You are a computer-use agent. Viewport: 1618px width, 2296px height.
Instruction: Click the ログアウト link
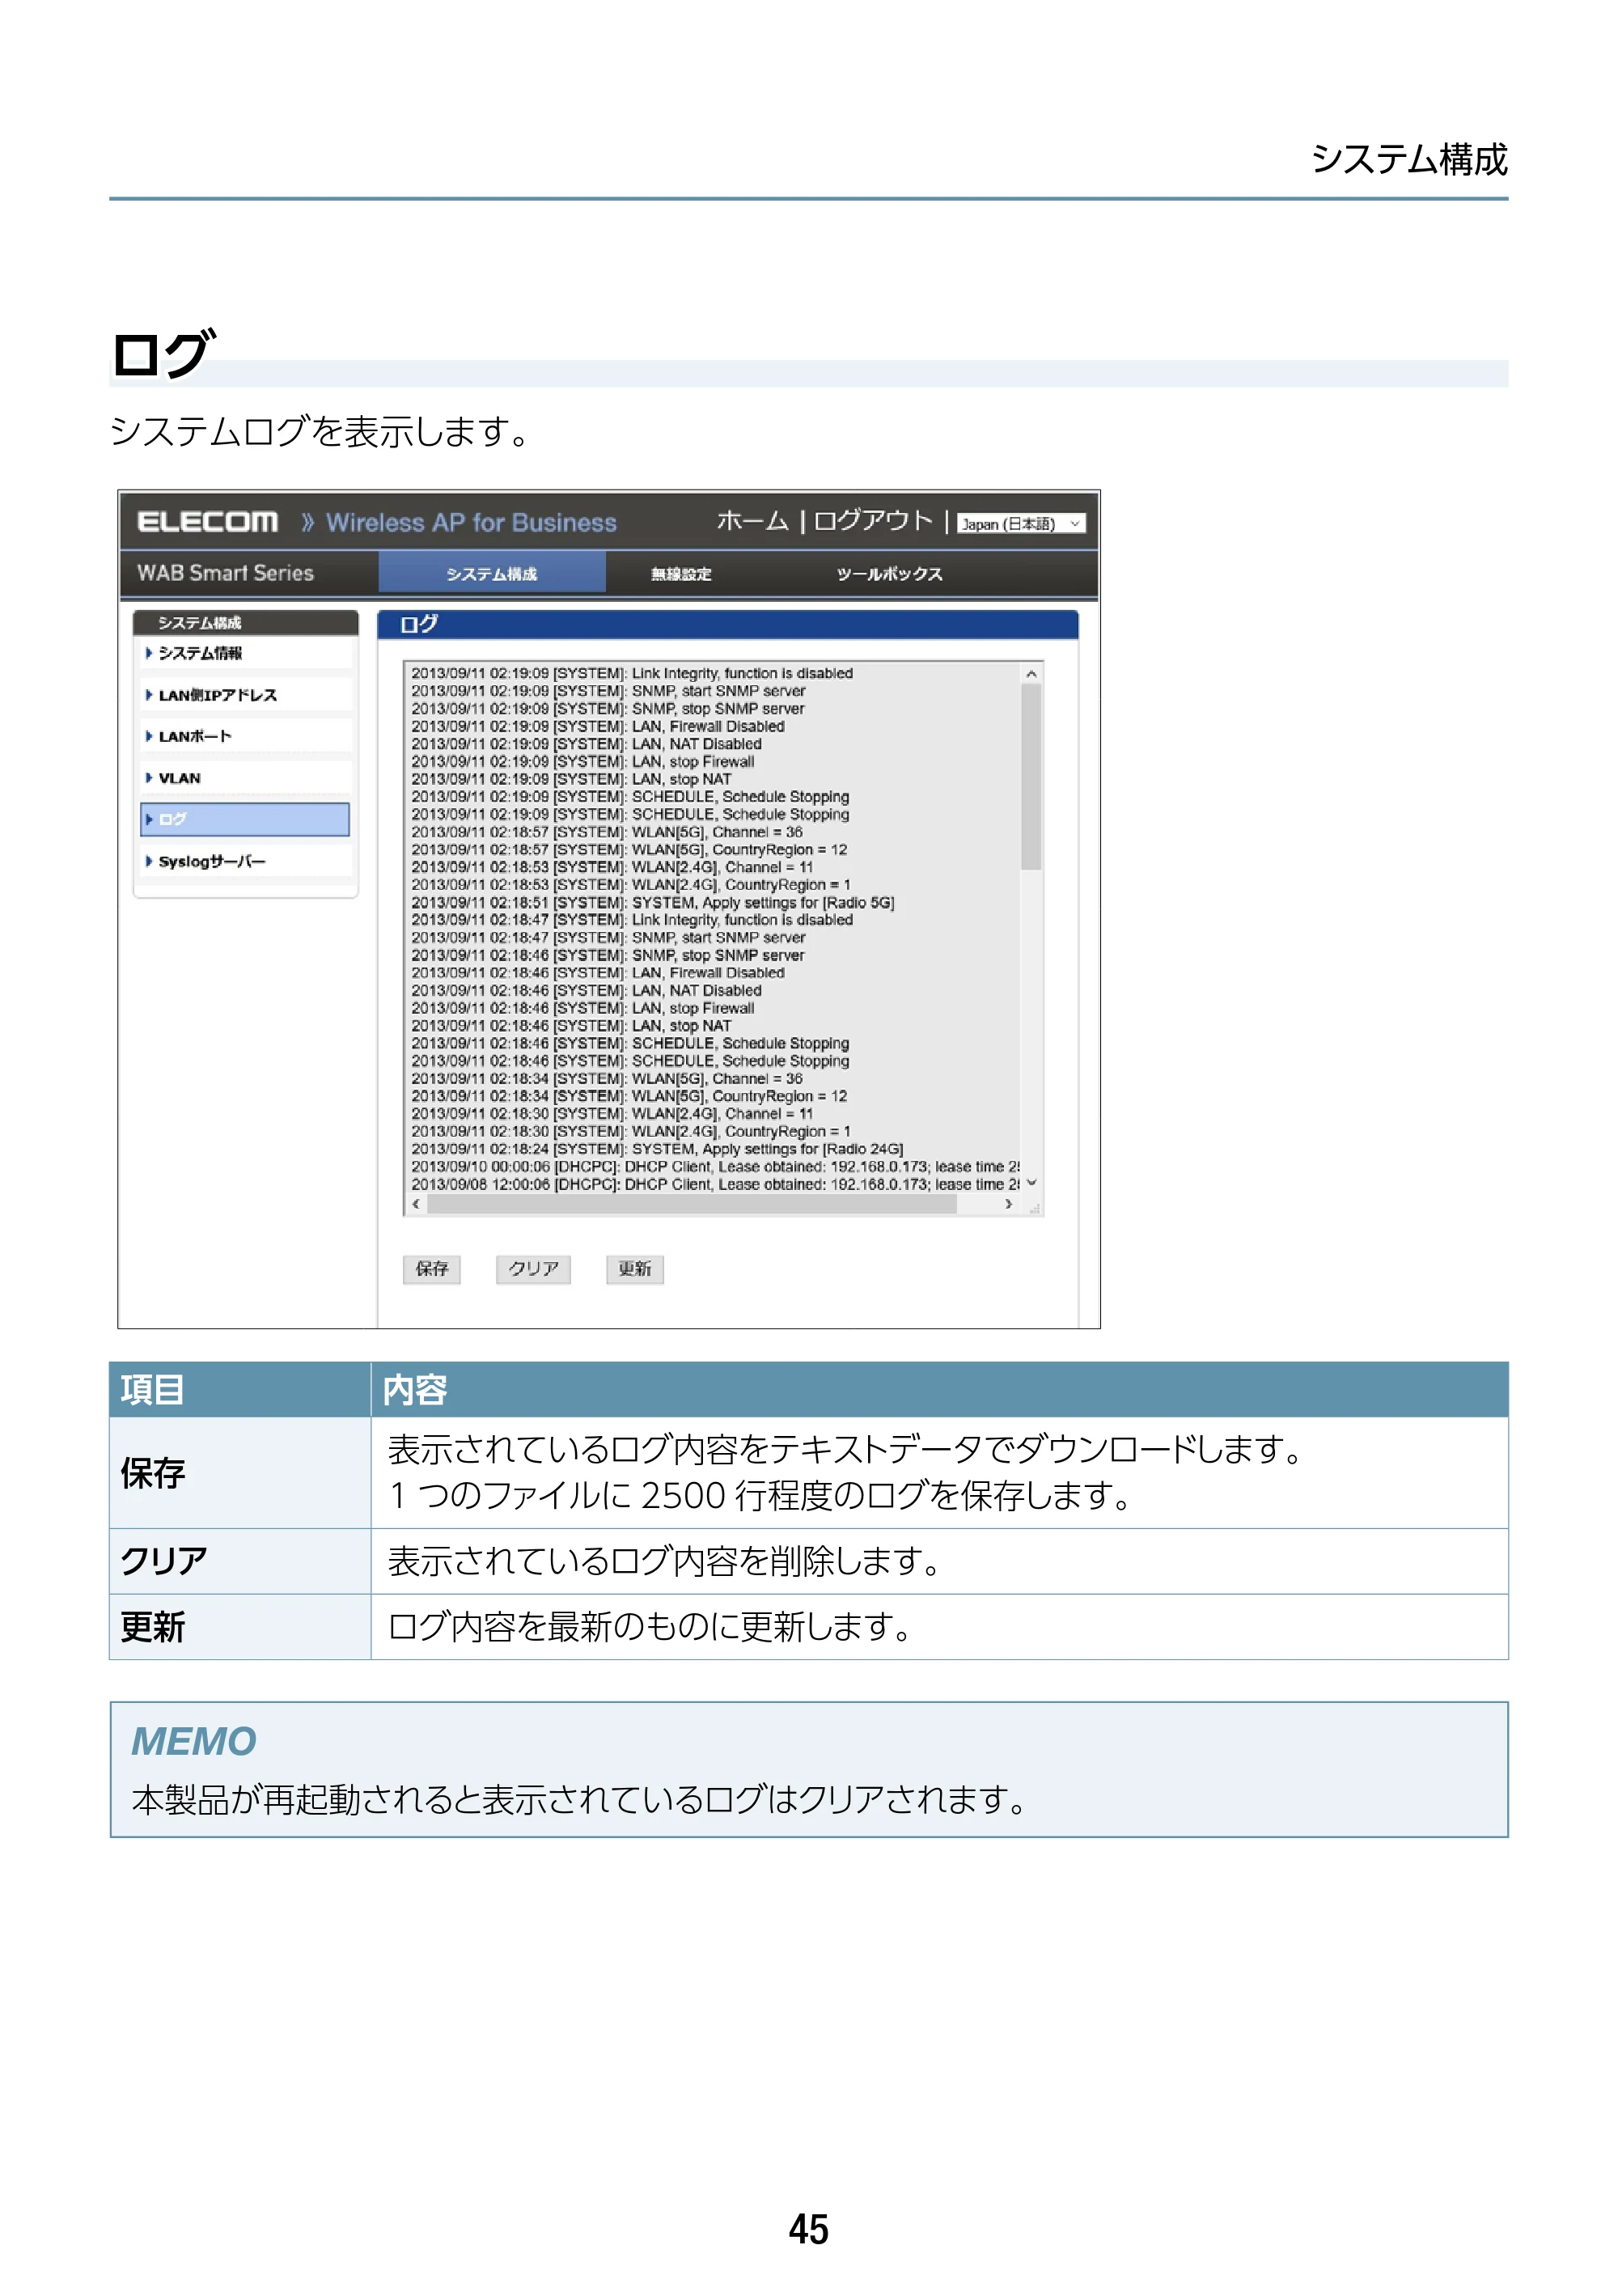[x=872, y=521]
